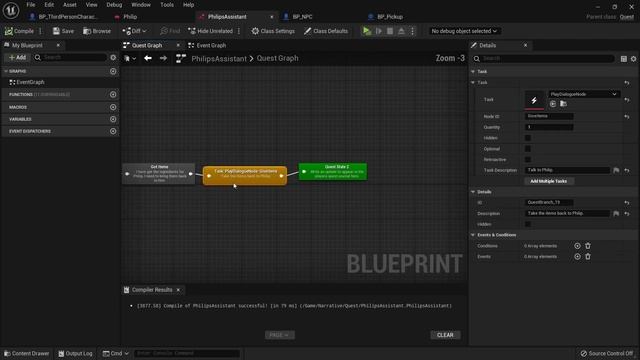
Task: Collapse the GRAPHS section
Action: (x=6, y=71)
